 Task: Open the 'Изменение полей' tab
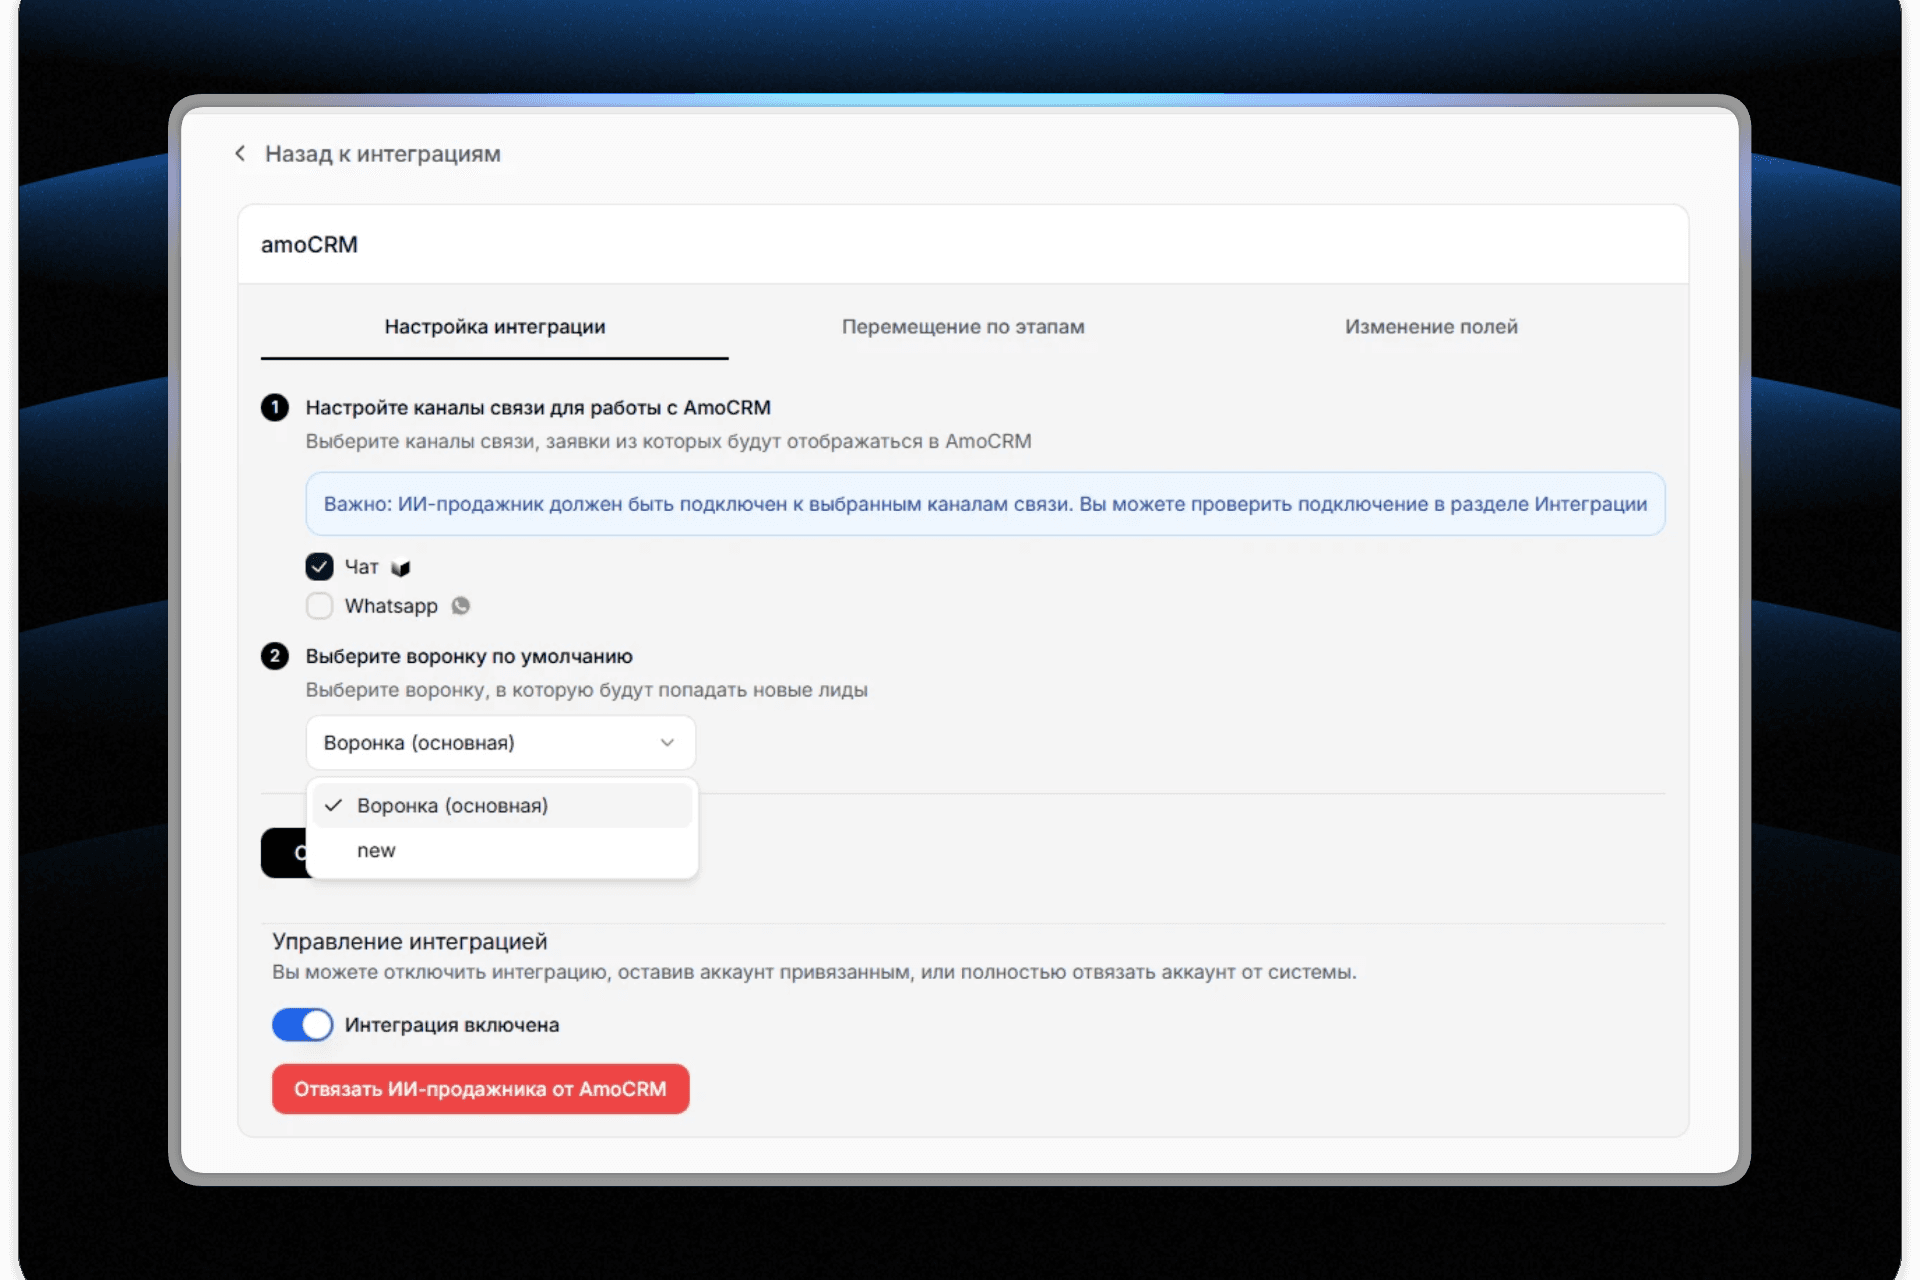click(x=1430, y=327)
